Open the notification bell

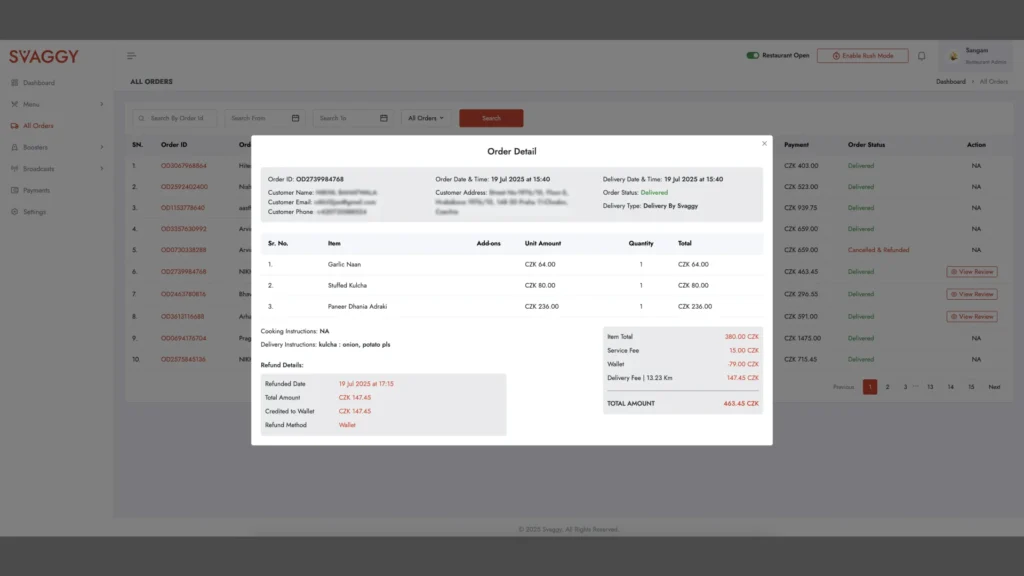[x=921, y=56]
